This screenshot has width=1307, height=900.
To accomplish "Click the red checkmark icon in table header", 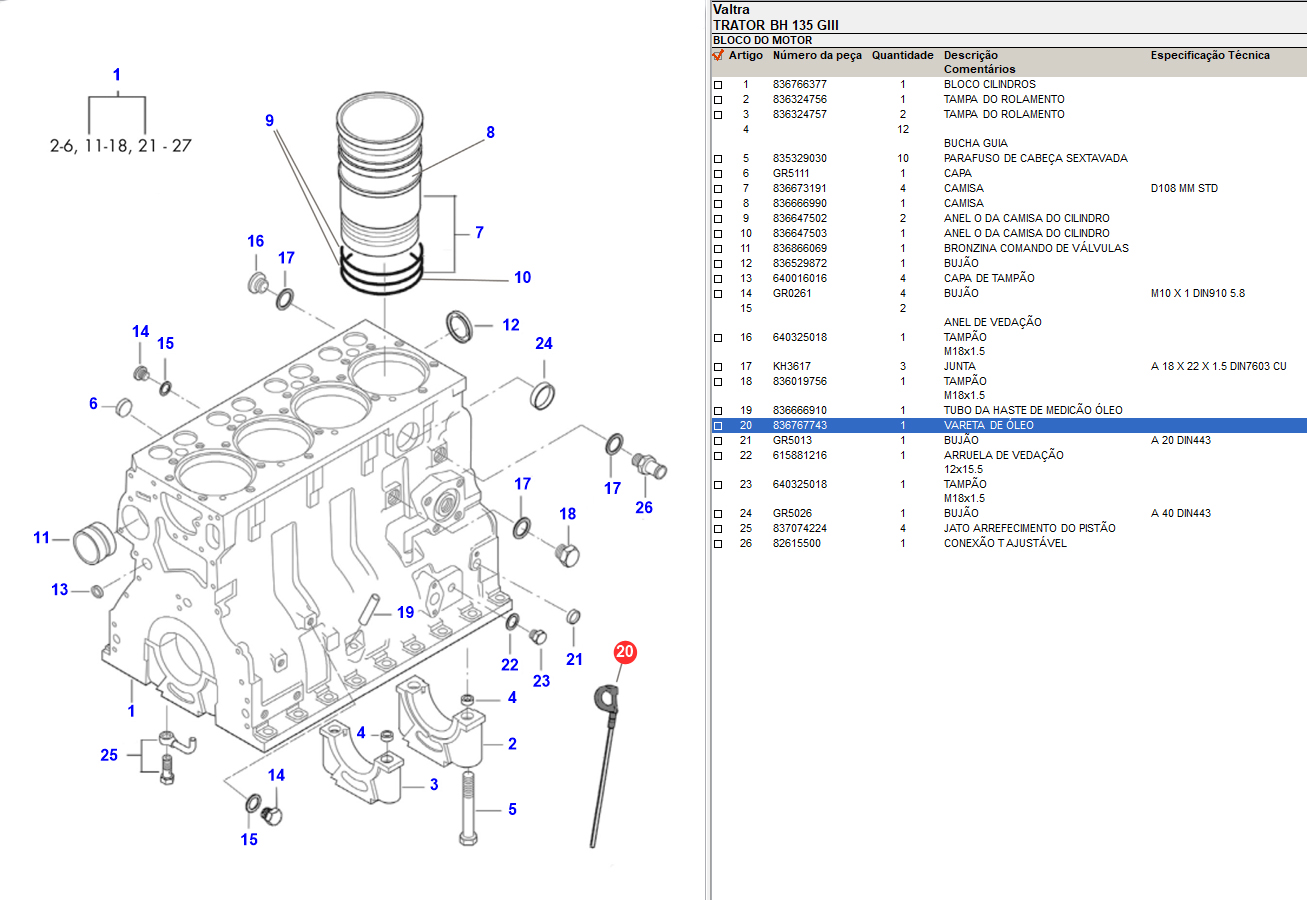I will pos(717,55).
